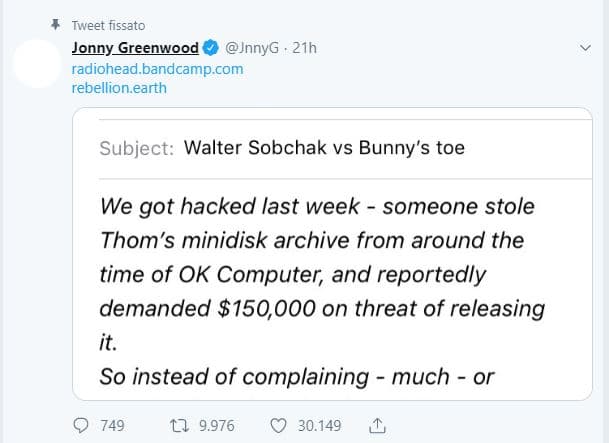
Task: Click the blue verified badge
Action: click(x=211, y=49)
